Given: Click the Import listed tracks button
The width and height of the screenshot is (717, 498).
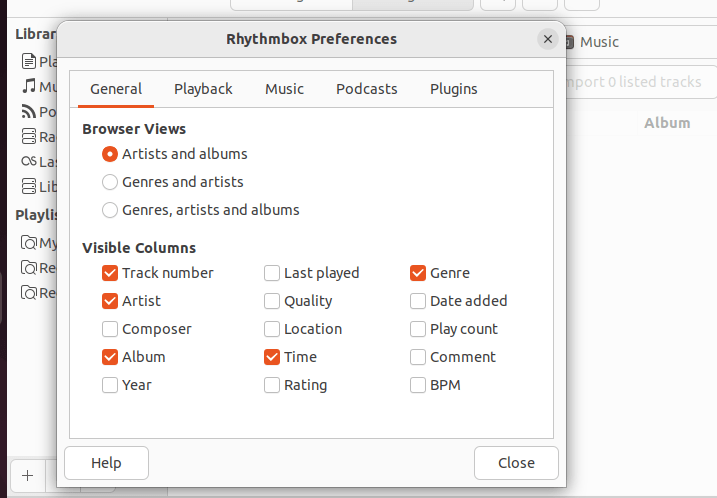Looking at the screenshot, I should (x=641, y=82).
